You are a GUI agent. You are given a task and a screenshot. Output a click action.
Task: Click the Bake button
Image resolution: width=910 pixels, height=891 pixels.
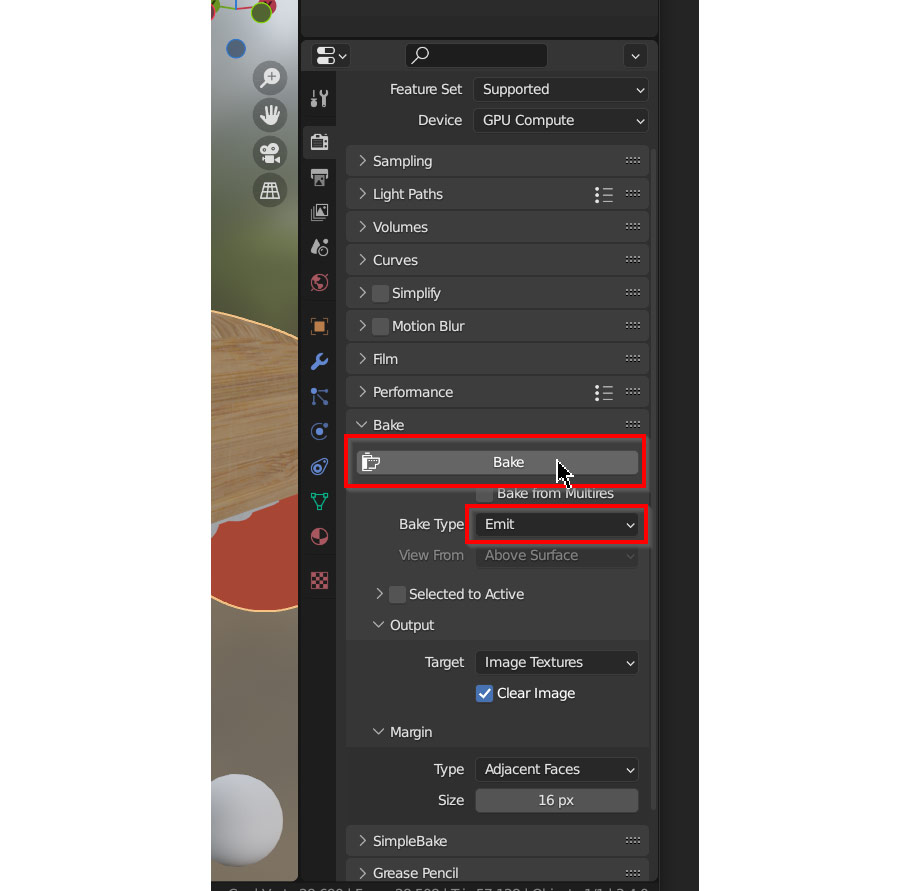497,462
